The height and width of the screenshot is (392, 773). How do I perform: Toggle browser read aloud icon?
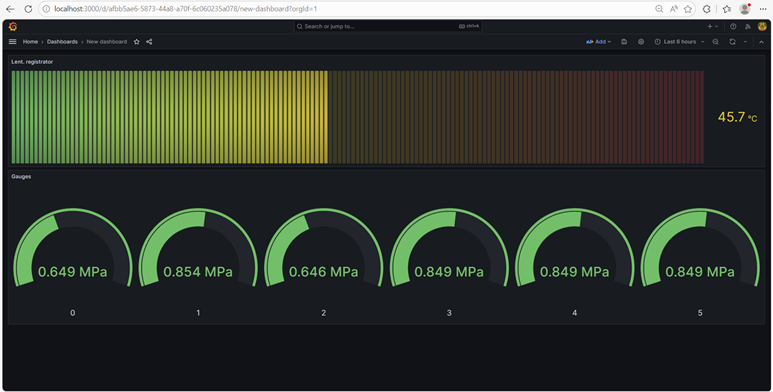673,9
